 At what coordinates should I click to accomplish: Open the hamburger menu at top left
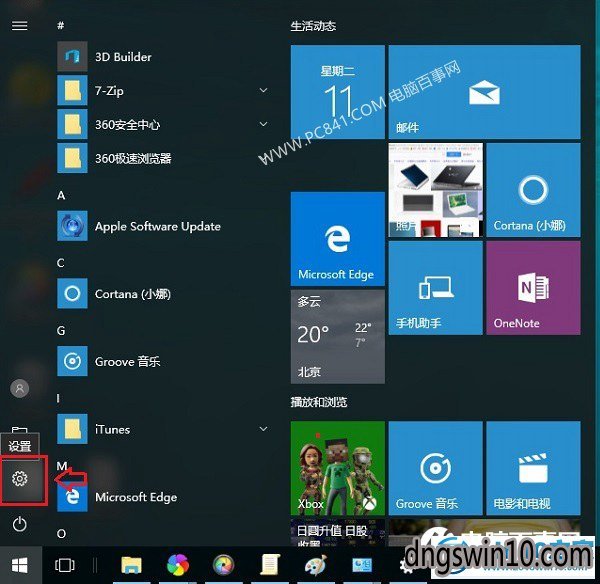click(x=20, y=26)
